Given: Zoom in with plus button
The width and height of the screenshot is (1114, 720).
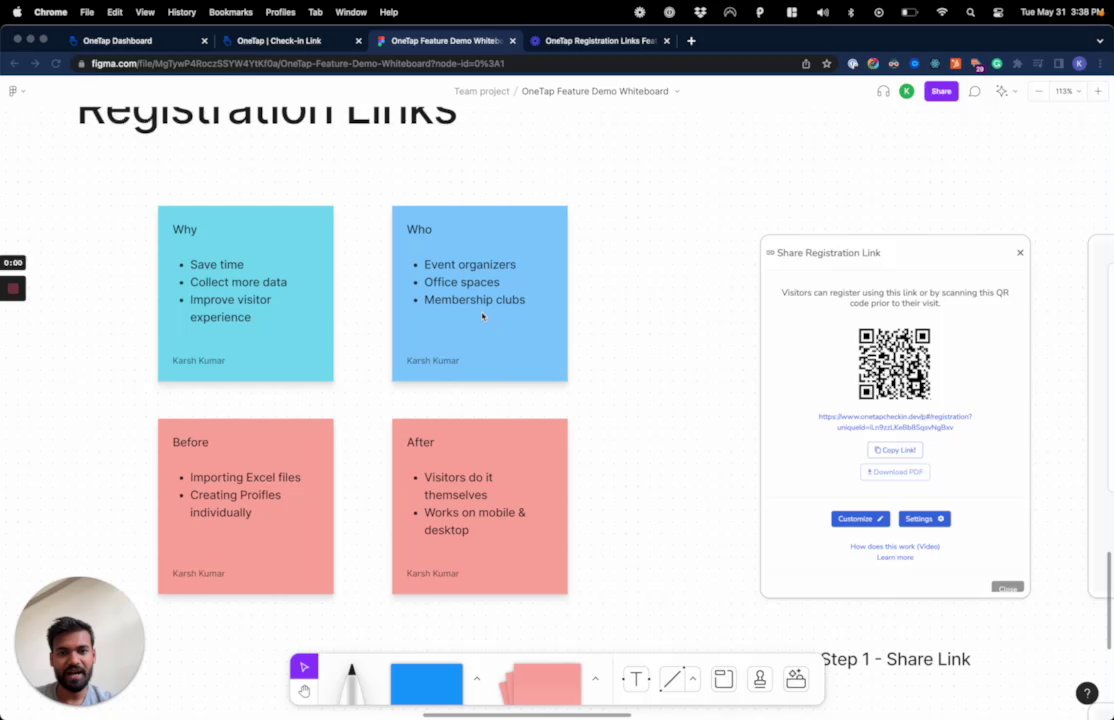Looking at the screenshot, I should tap(1098, 91).
